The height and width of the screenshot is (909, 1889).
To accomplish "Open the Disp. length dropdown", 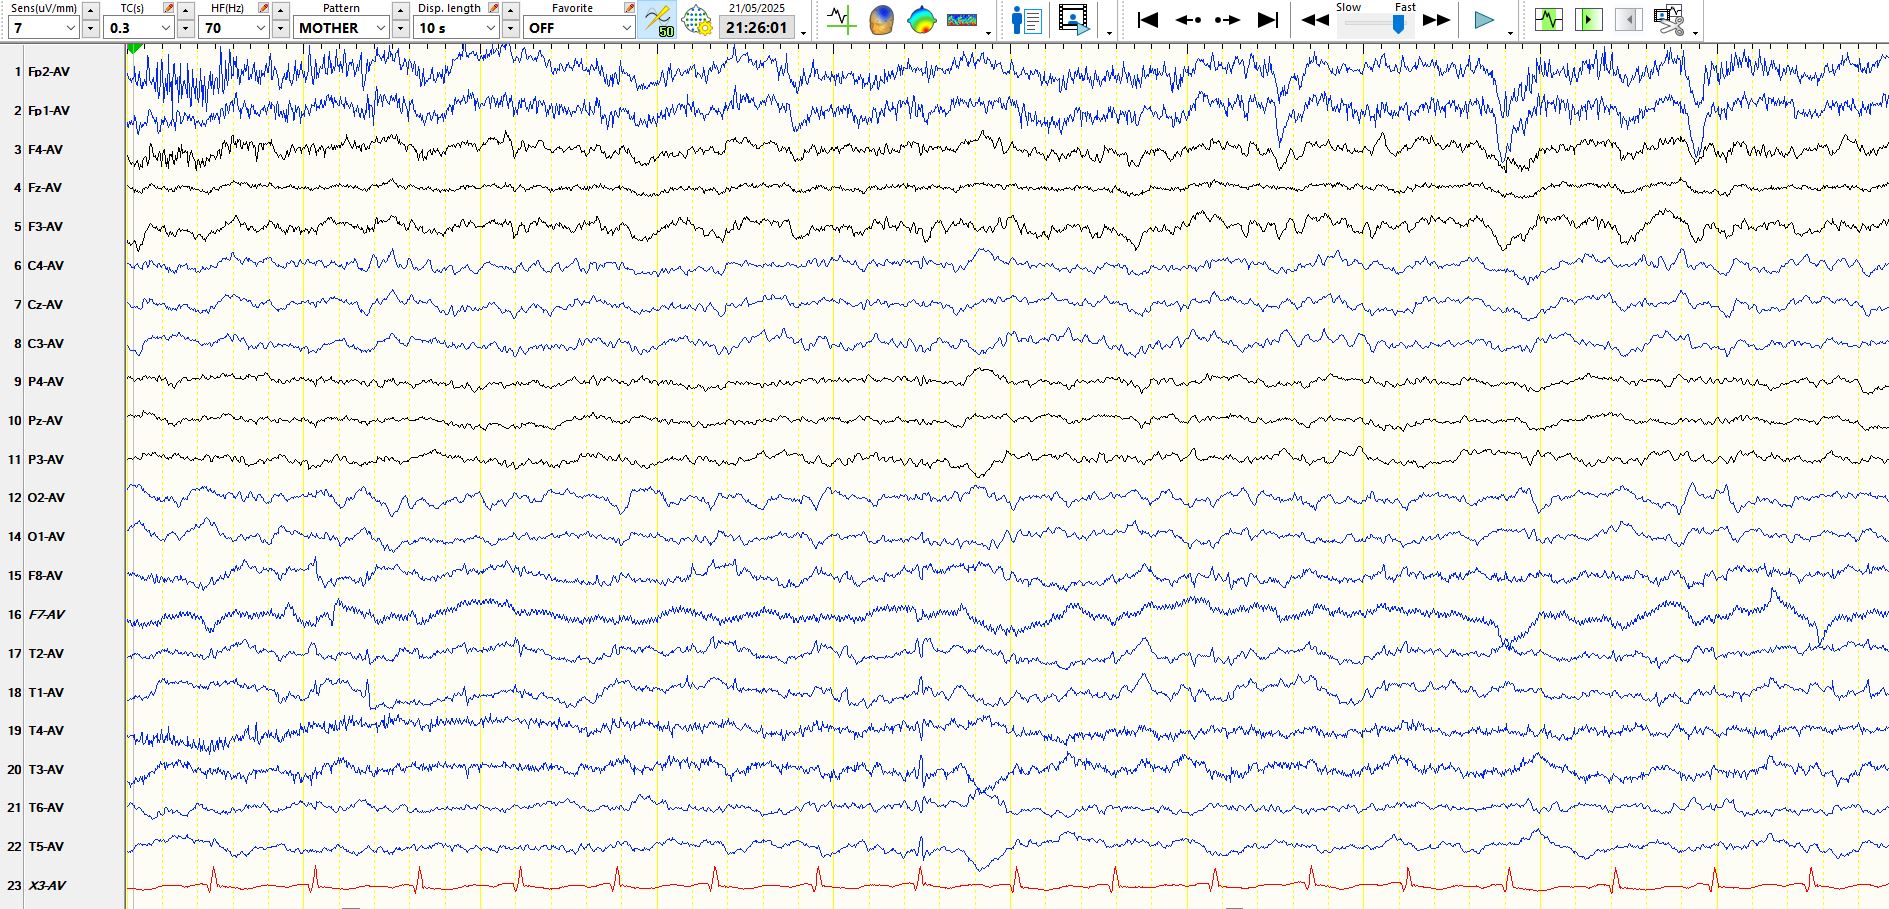I will click(456, 28).
